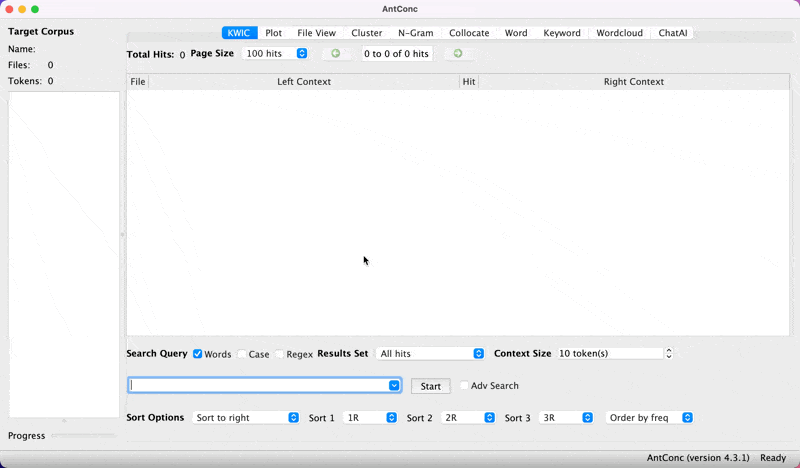Open the Page Size dropdown
This screenshot has width=800, height=468.
275,54
